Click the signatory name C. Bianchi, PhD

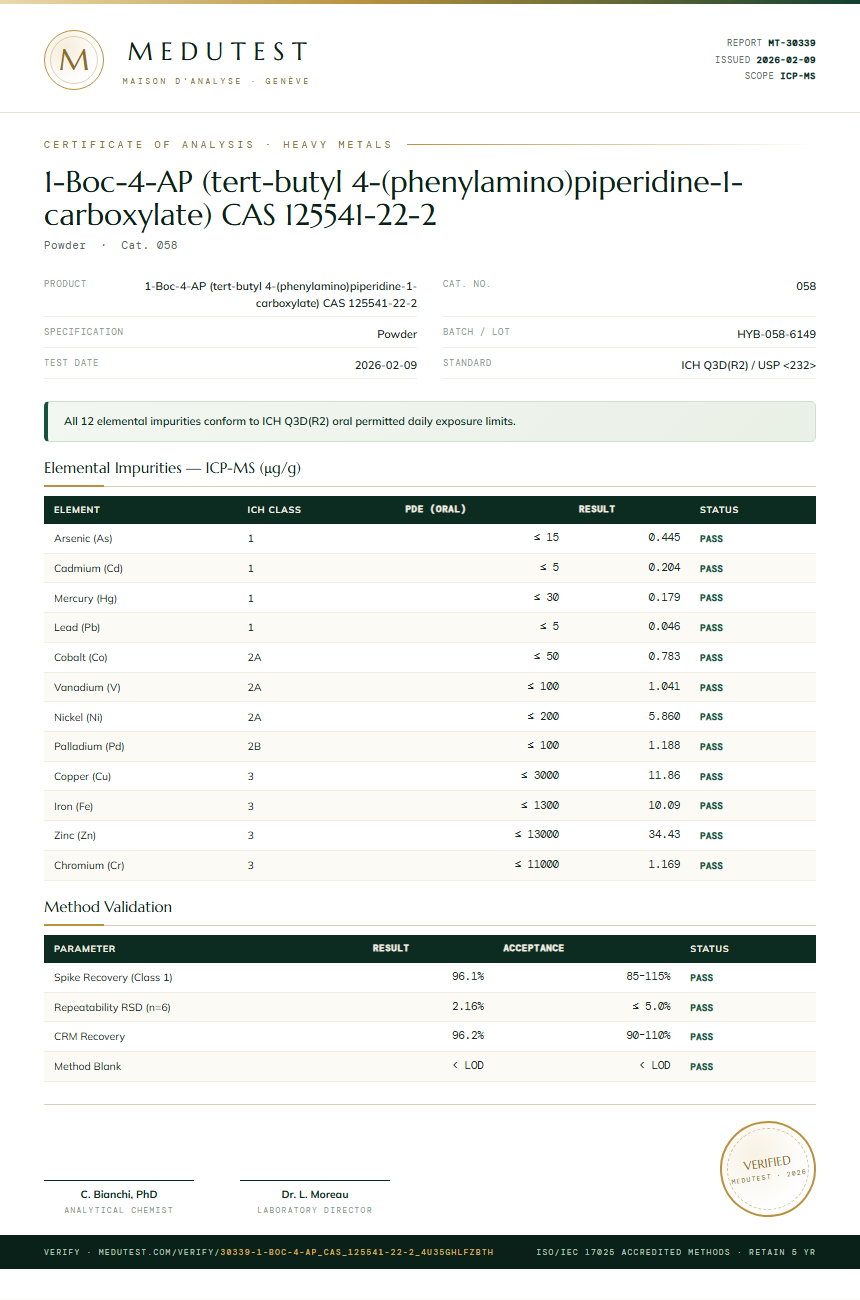pos(119,1194)
